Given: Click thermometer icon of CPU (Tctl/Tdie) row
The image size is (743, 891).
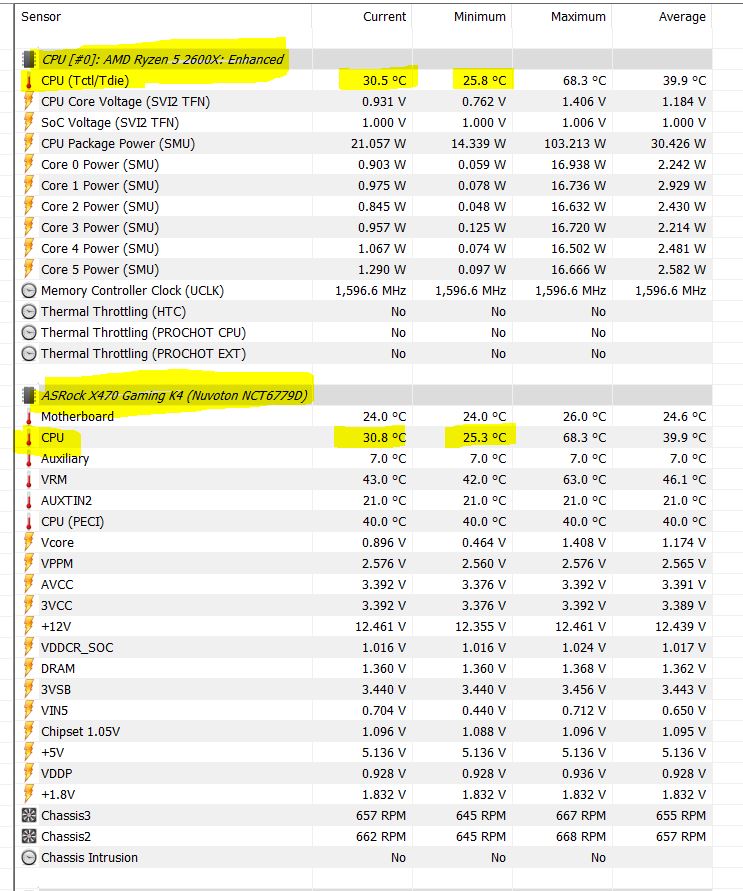Looking at the screenshot, I should [28, 81].
